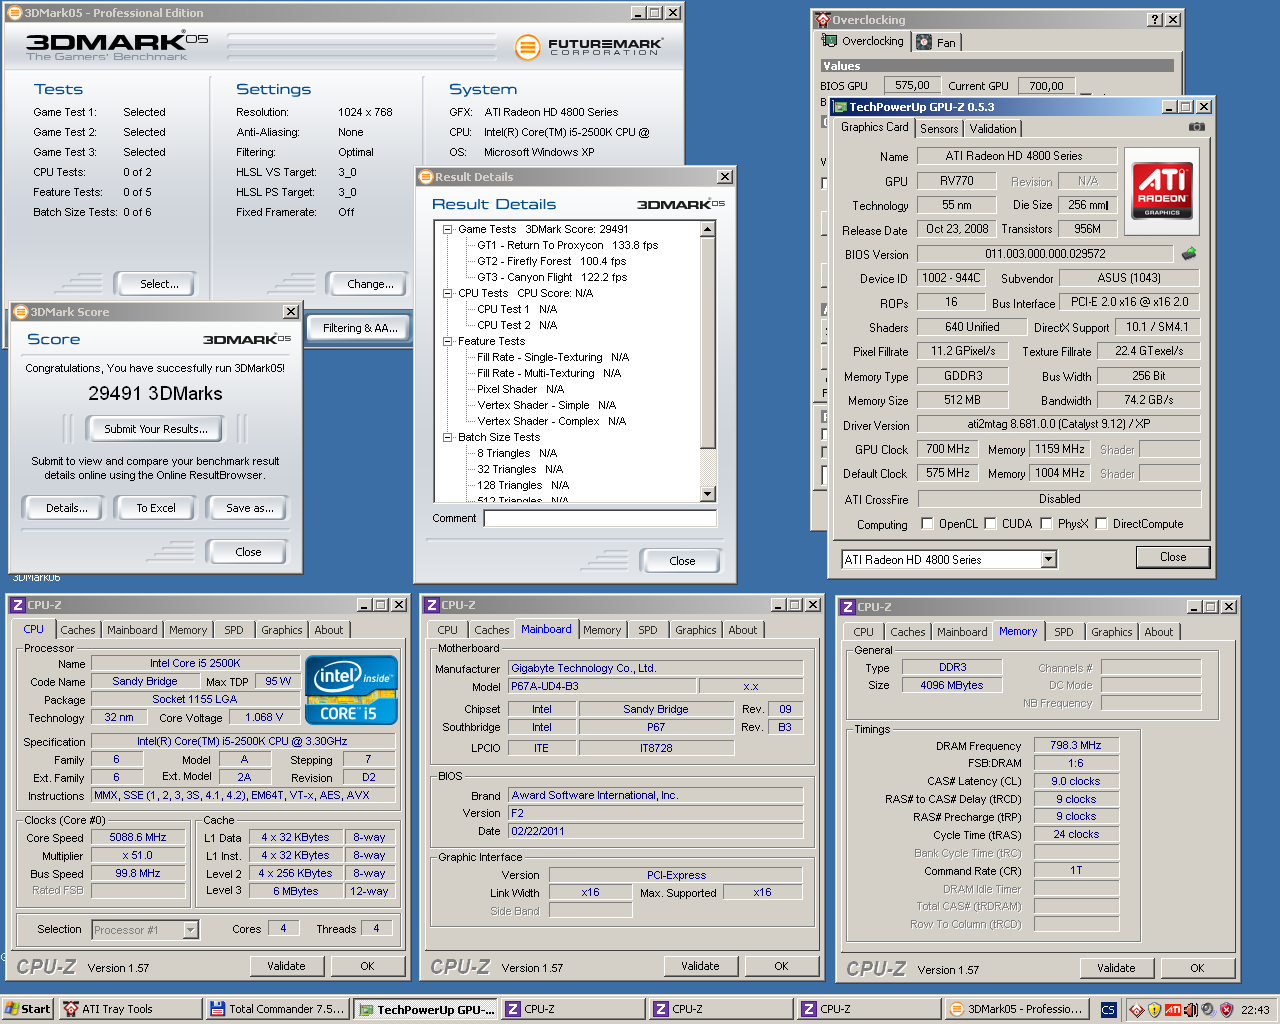This screenshot has height=1024, width=1280.
Task: Collapse the Feature Tests tree node
Action: tap(447, 341)
